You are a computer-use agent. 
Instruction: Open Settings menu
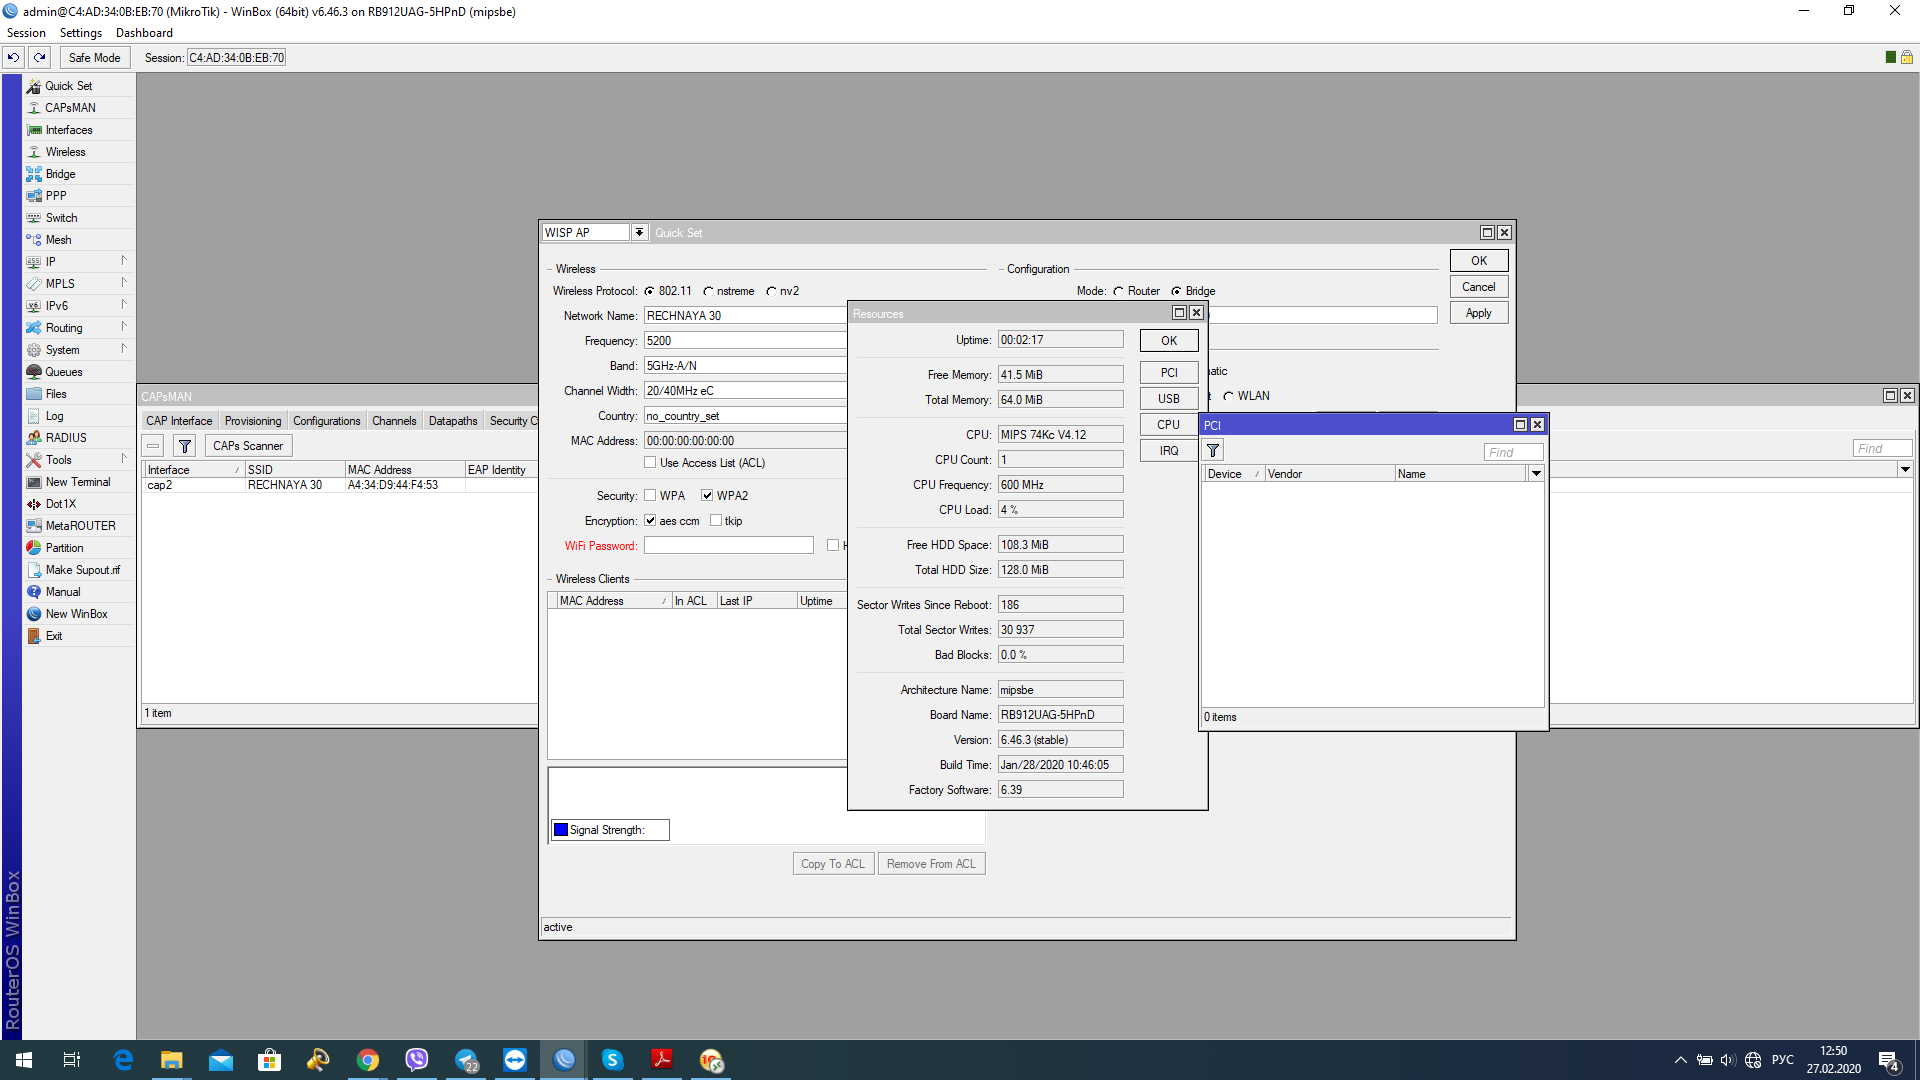(x=81, y=33)
